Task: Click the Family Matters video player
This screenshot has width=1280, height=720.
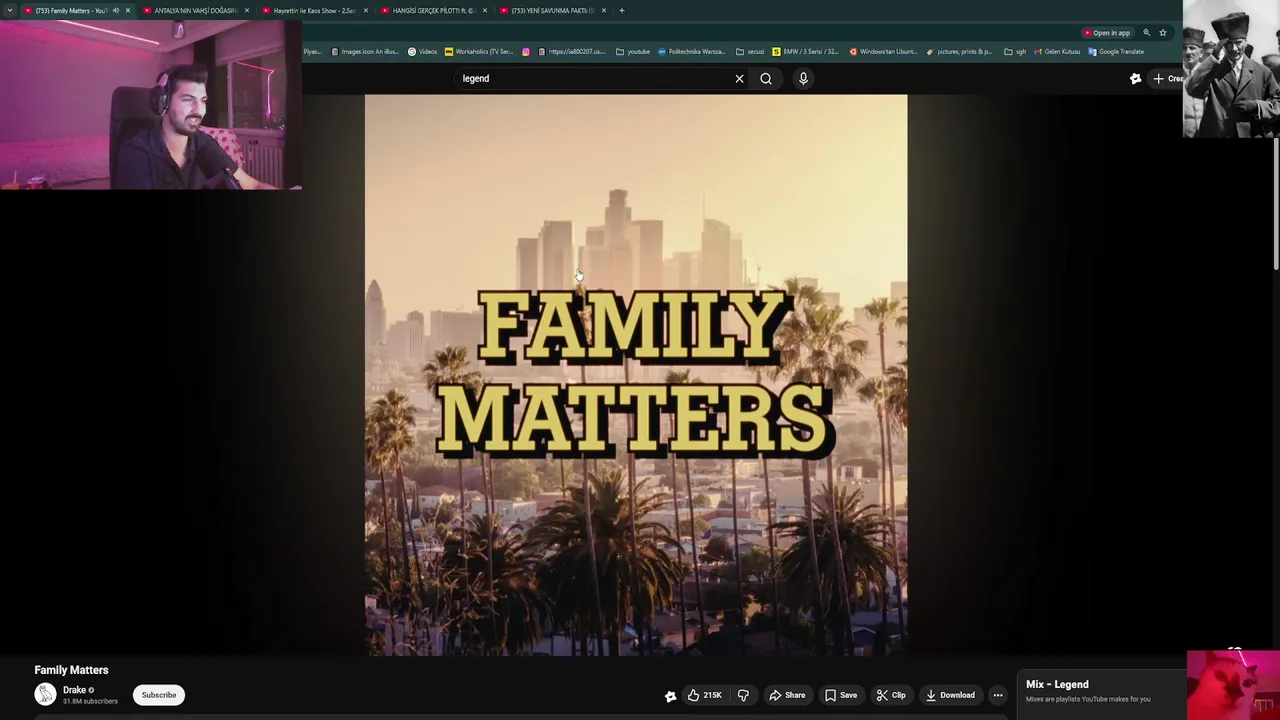Action: coord(636,375)
